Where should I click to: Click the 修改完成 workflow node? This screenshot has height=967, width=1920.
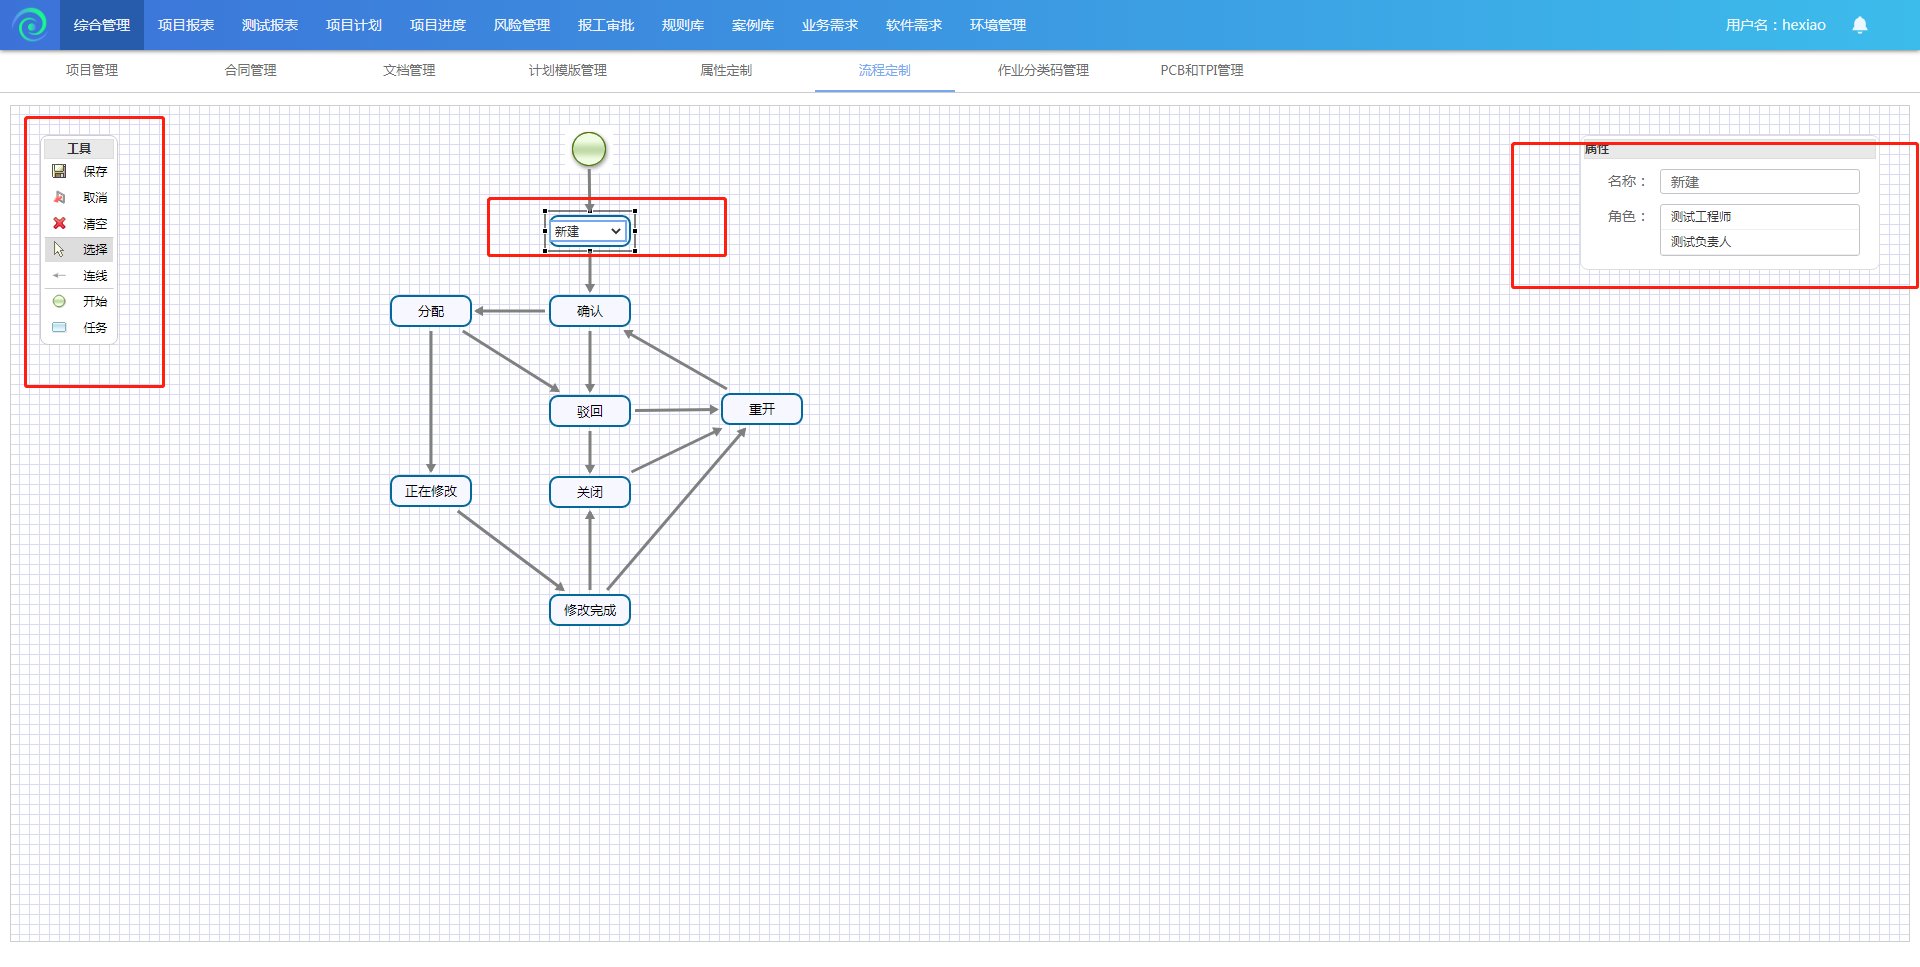coord(590,610)
